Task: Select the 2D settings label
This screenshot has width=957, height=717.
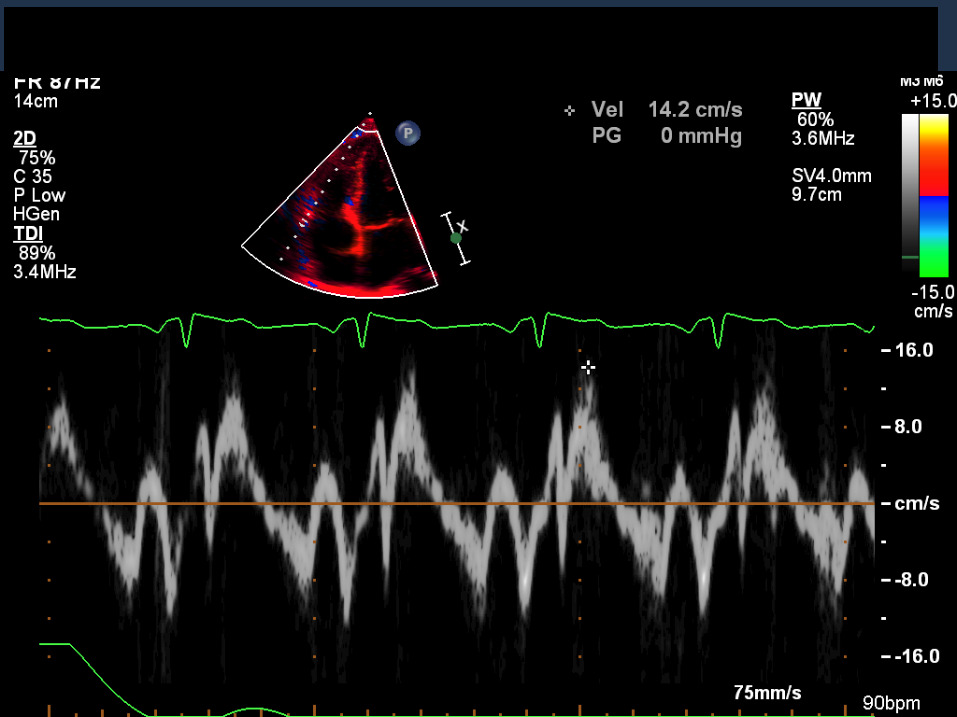Action: [x=23, y=139]
